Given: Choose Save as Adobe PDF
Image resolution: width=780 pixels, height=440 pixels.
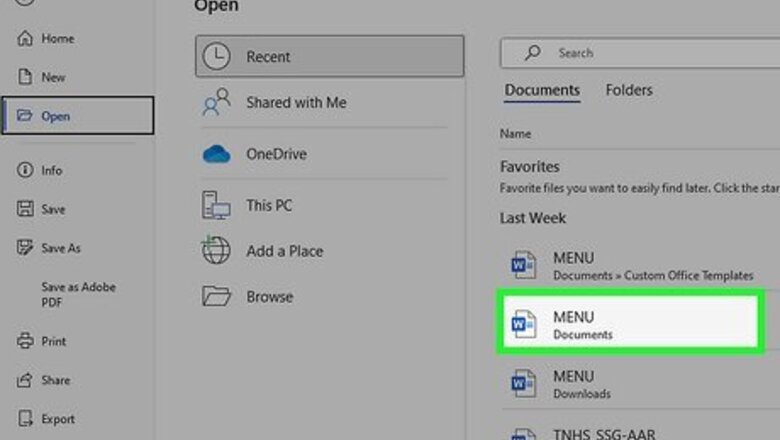Looking at the screenshot, I should pyautogui.click(x=78, y=294).
